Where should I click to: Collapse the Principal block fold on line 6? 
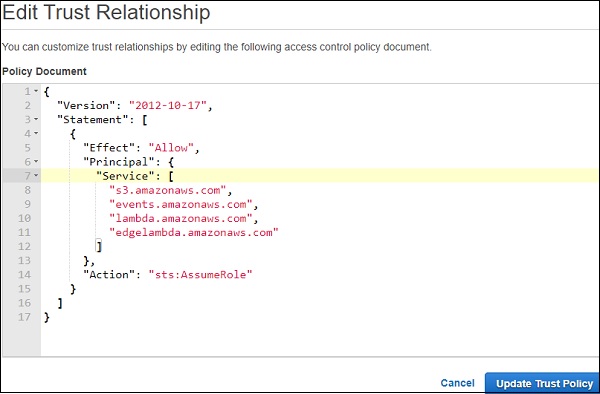(36, 162)
